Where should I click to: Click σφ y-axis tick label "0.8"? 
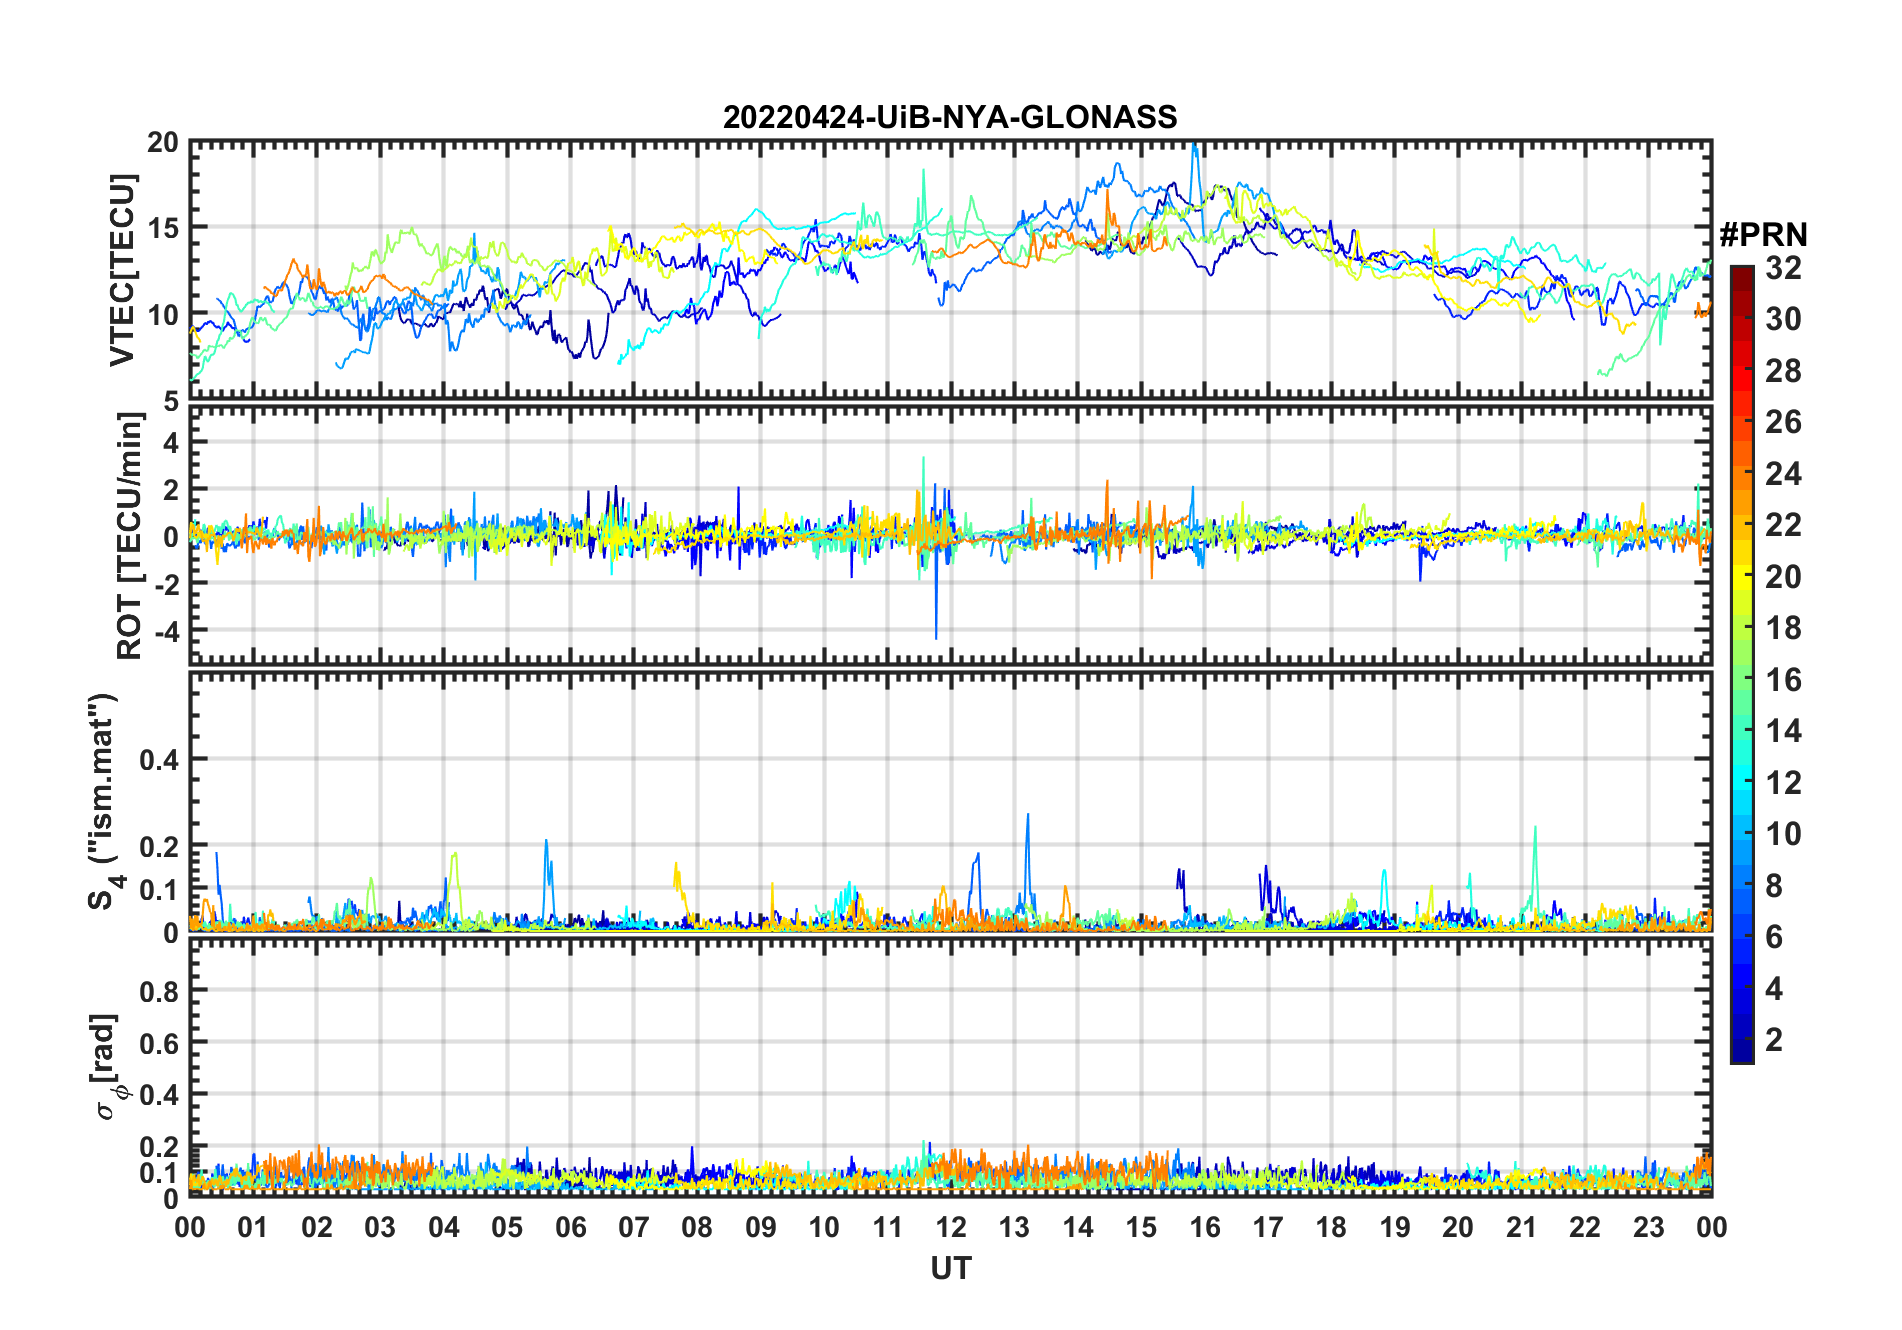click(159, 991)
